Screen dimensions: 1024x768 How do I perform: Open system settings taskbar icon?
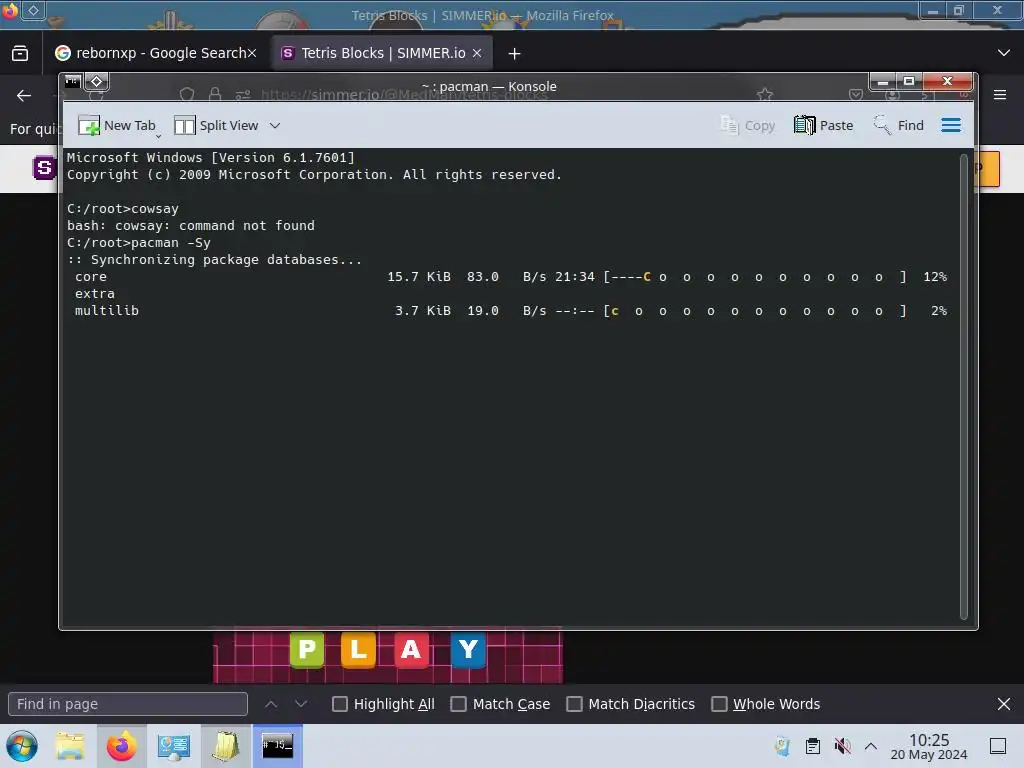pyautogui.click(x=173, y=746)
